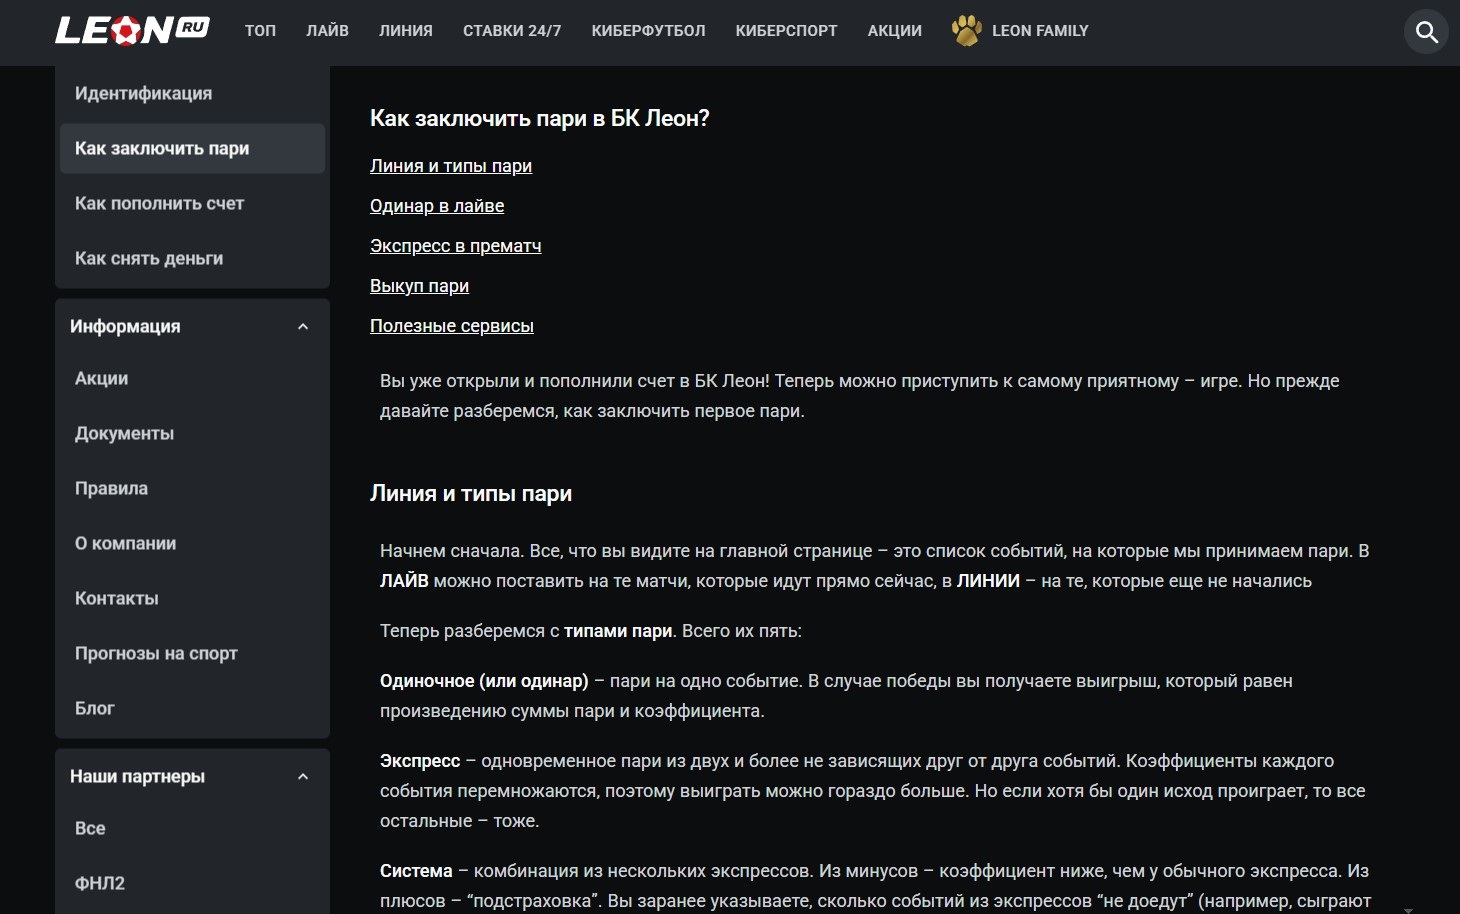Open Акции in the sidebar Информация section
Screen dimensions: 1460x914
pos(192,378)
